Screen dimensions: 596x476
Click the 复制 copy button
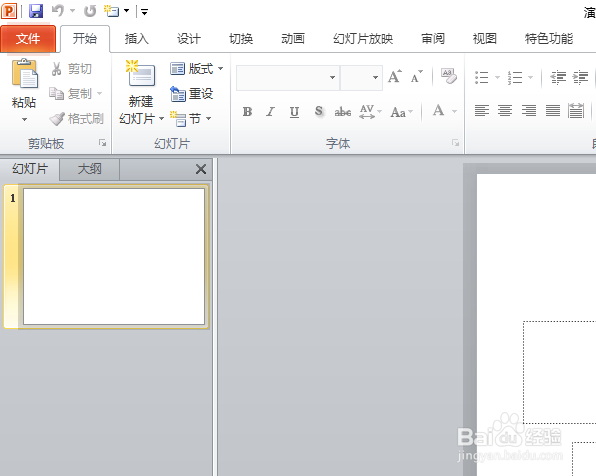(71, 94)
